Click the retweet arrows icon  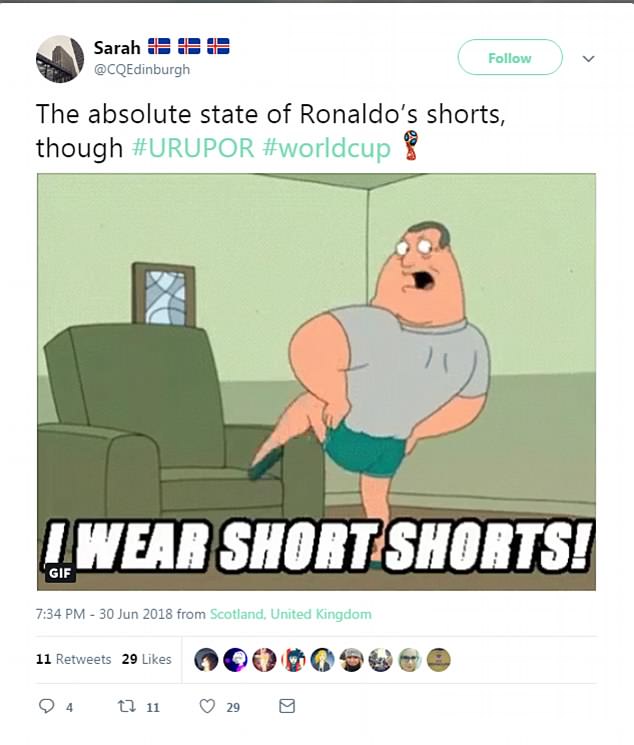[126, 707]
